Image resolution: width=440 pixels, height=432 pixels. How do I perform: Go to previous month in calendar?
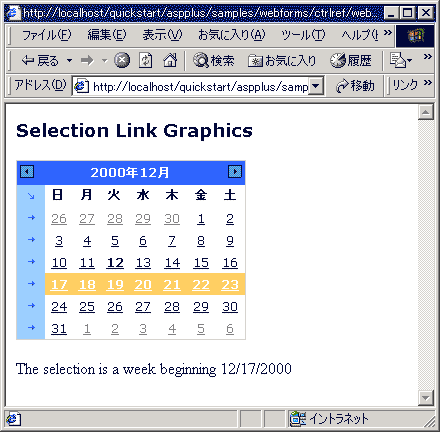pyautogui.click(x=27, y=172)
